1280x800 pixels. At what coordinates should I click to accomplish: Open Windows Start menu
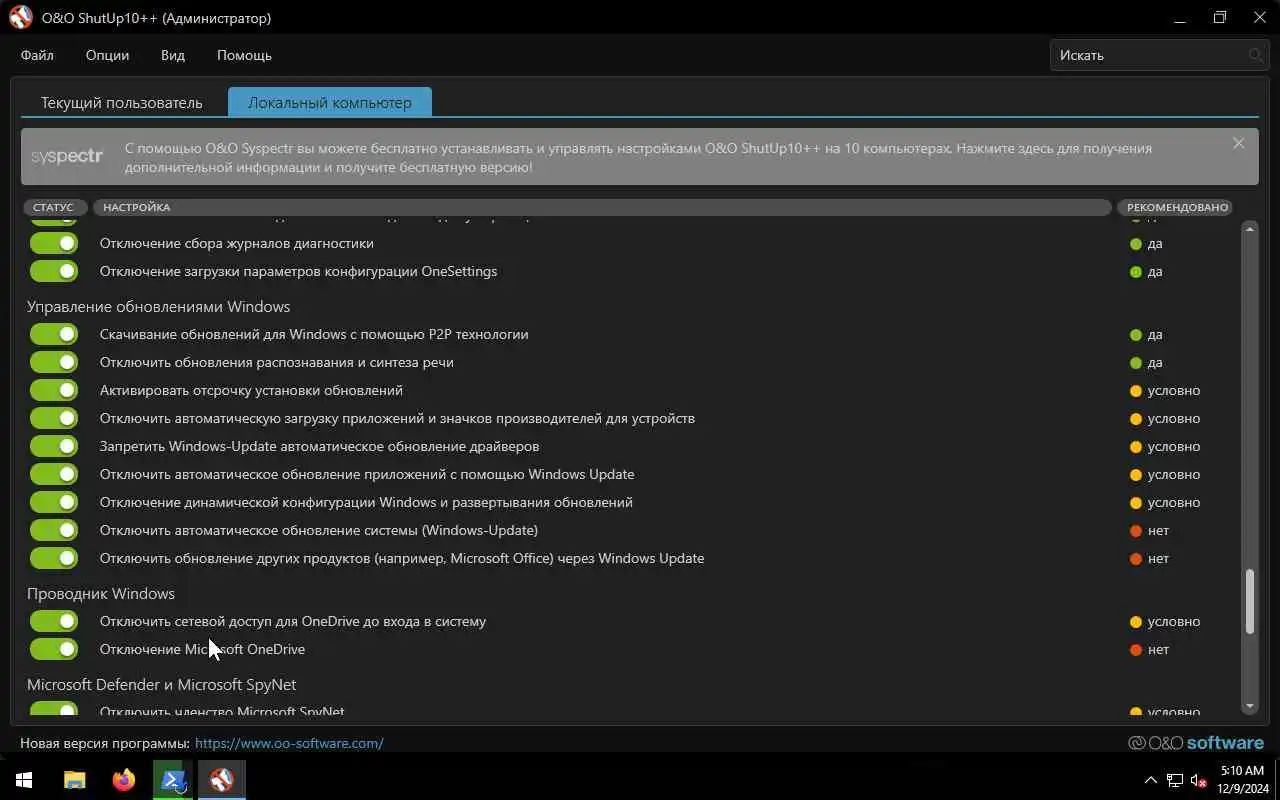(x=24, y=780)
